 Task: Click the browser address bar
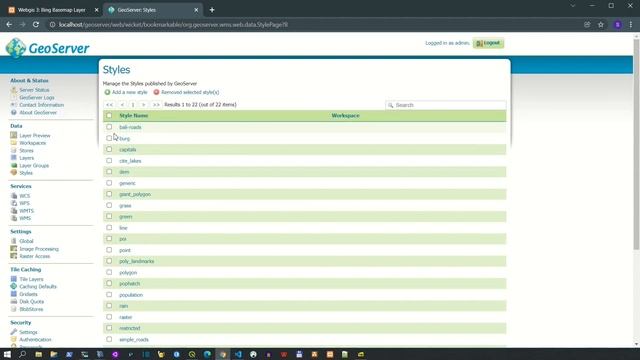point(314,24)
